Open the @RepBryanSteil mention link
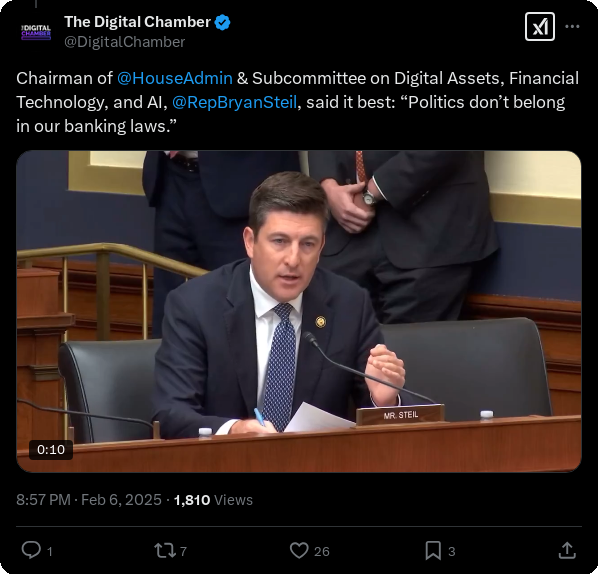The width and height of the screenshot is (598, 574). tap(234, 102)
